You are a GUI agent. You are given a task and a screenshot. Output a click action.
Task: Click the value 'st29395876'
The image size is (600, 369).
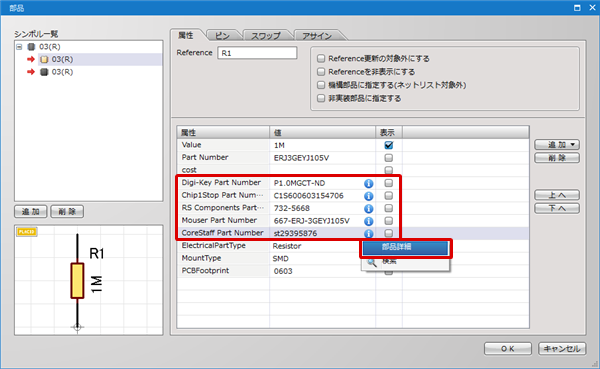point(295,233)
